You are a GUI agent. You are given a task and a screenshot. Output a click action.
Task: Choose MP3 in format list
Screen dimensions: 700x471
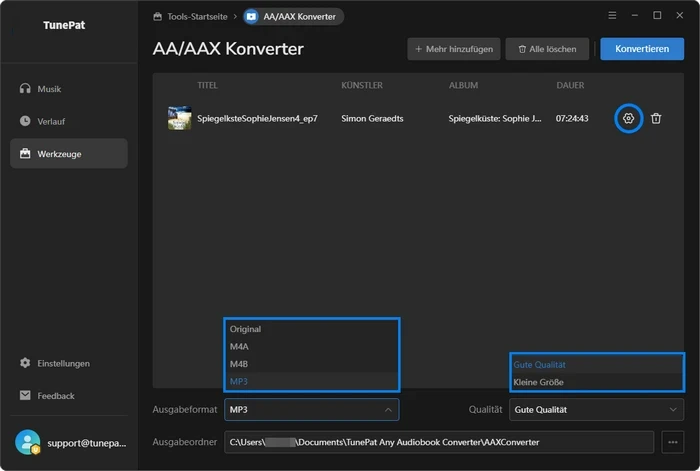click(312, 381)
